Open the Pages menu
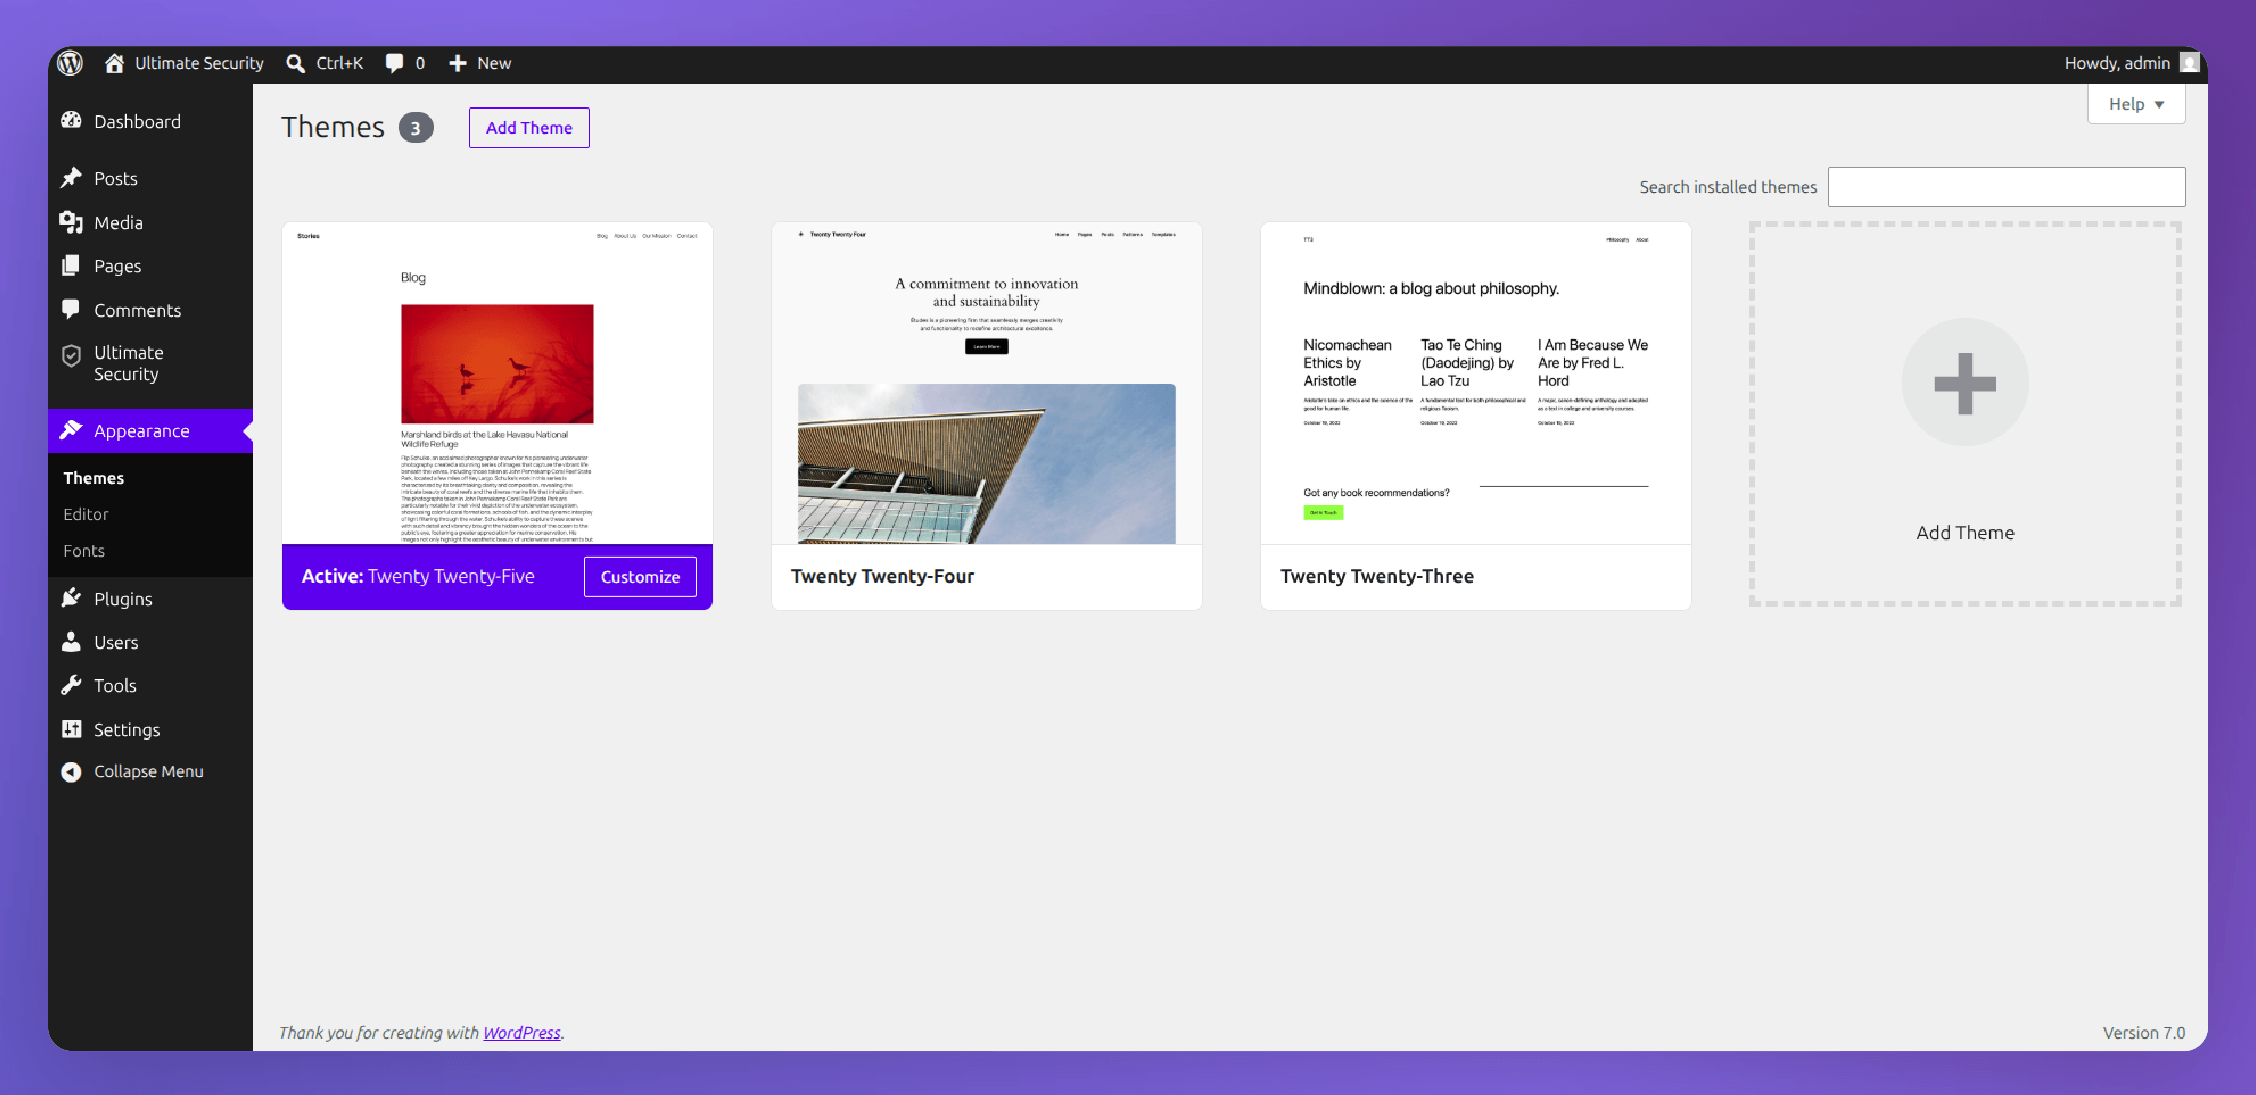 [117, 266]
